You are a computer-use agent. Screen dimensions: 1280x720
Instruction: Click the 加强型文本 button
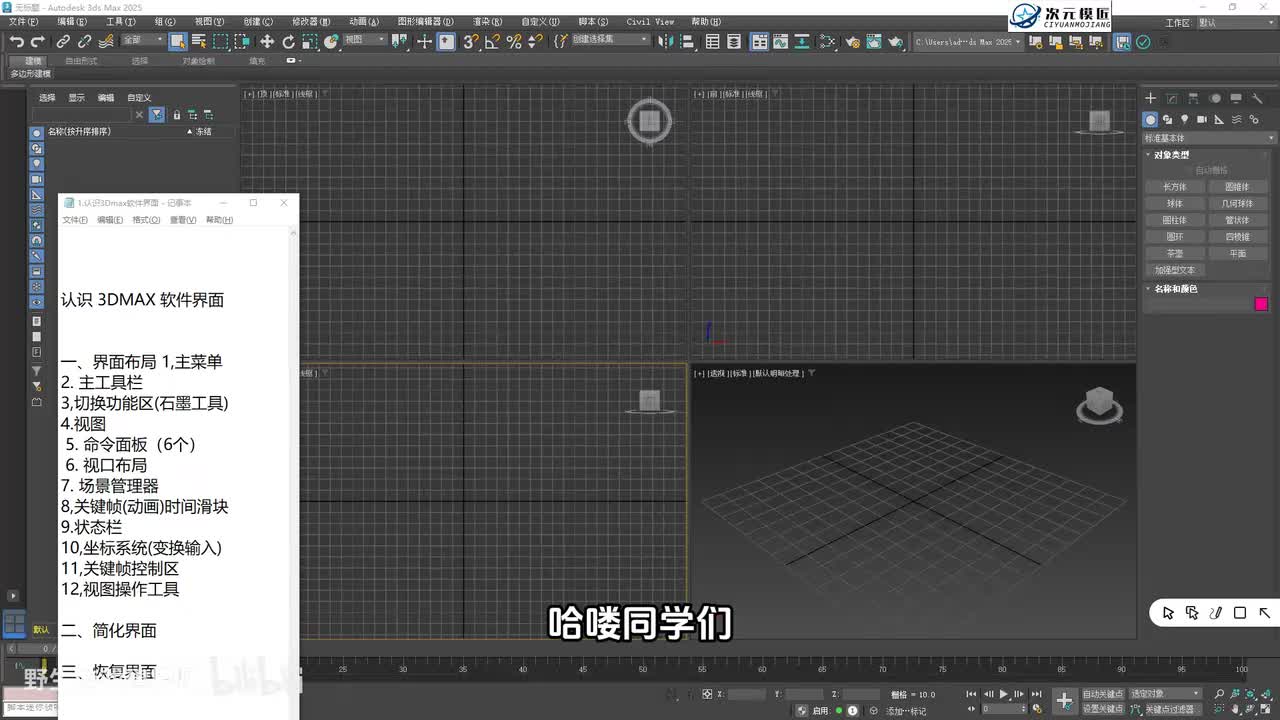(1175, 270)
